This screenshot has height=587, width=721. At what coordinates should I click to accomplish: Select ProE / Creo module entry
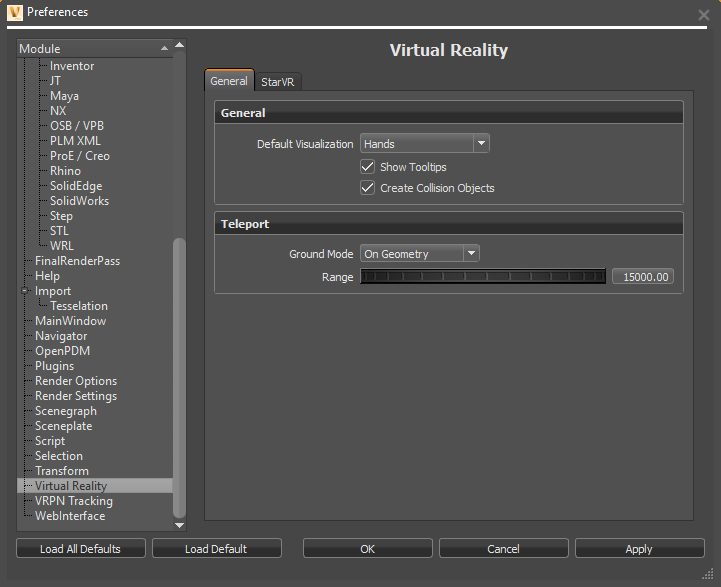point(80,156)
